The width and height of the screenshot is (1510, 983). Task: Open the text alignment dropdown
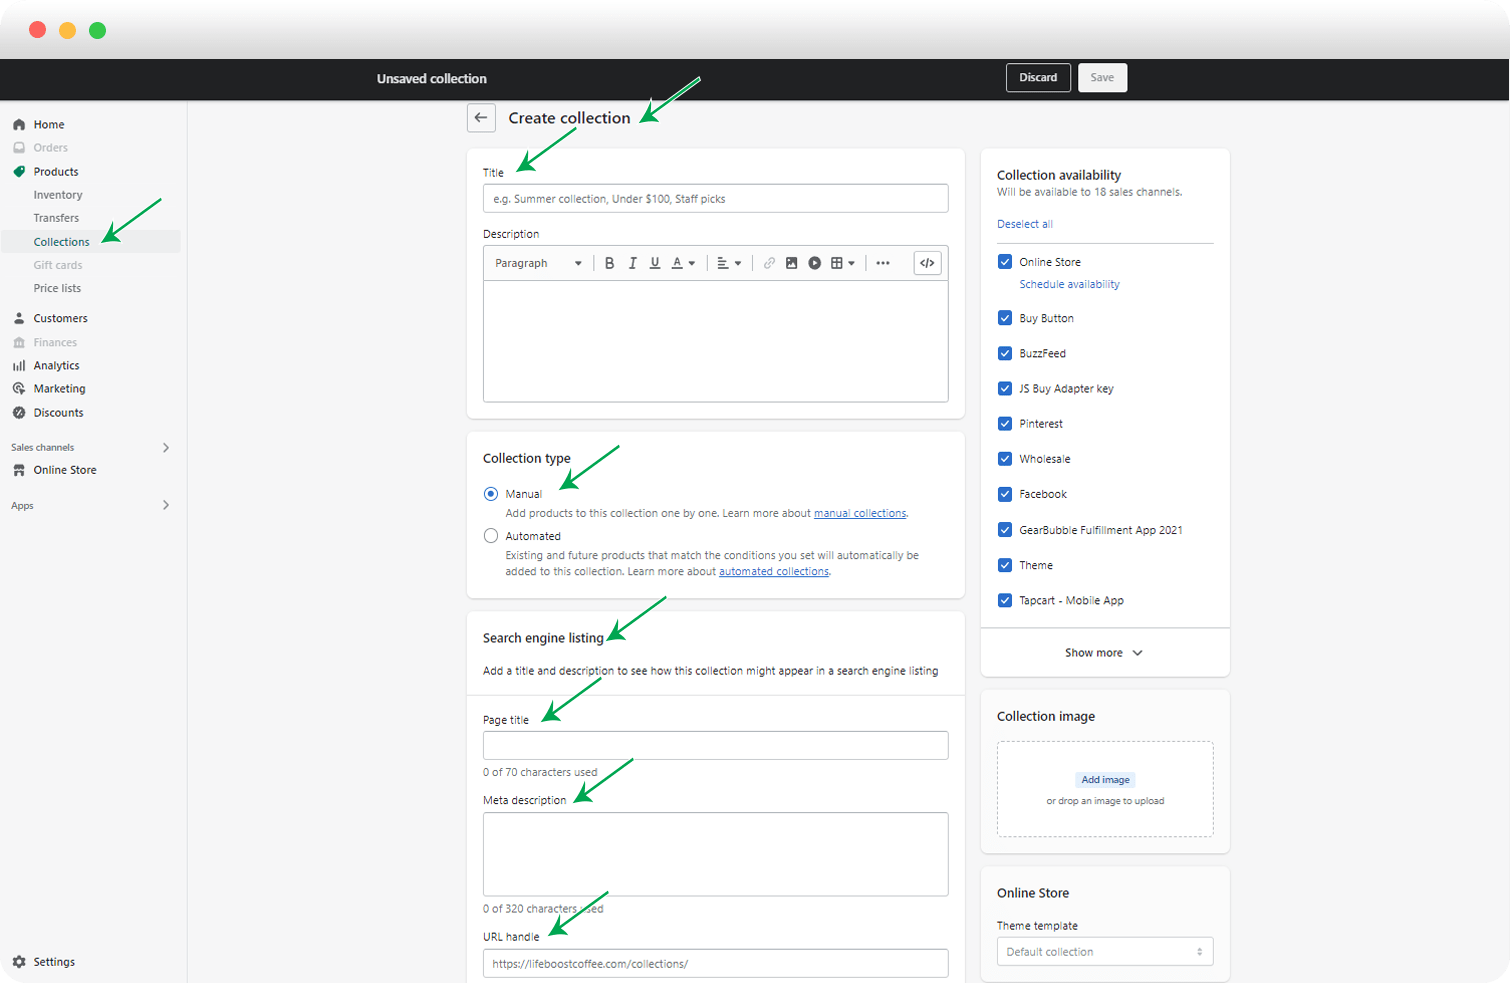pyautogui.click(x=729, y=262)
